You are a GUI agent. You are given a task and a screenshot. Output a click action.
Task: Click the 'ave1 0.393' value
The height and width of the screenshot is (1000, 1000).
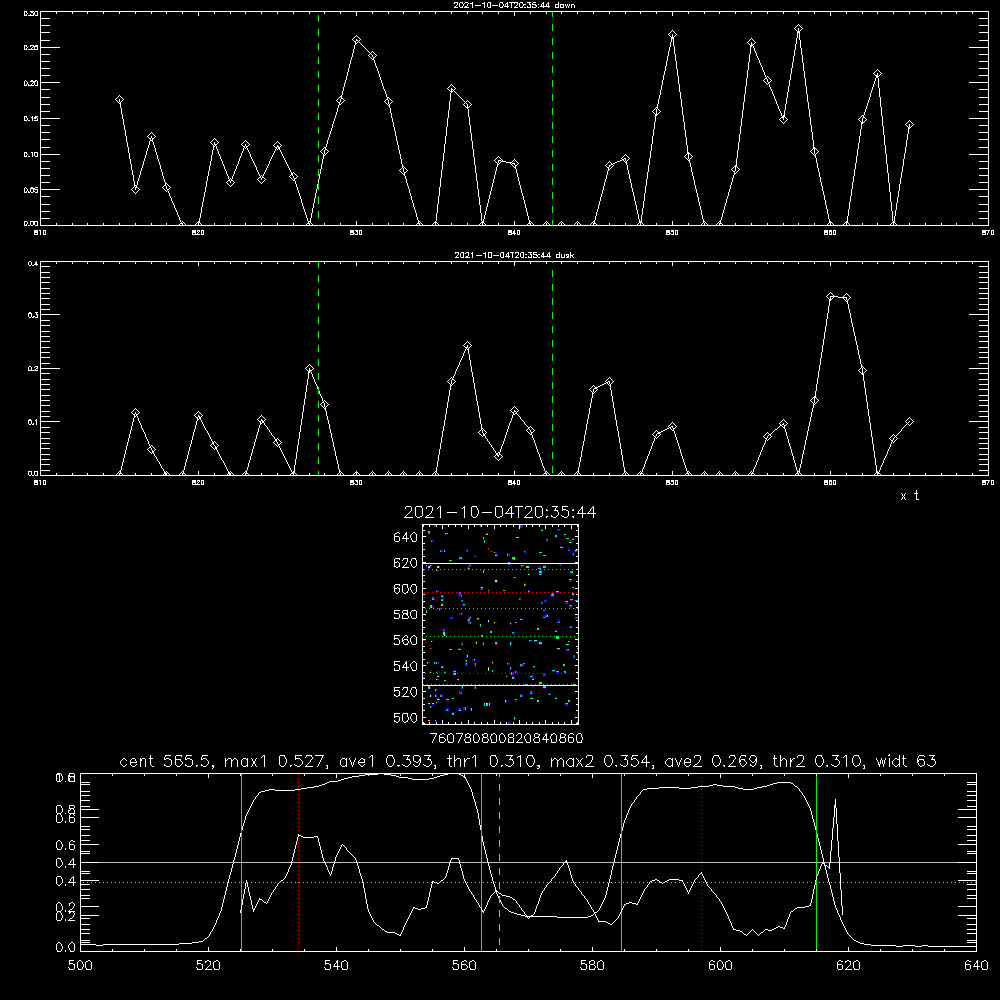388,761
